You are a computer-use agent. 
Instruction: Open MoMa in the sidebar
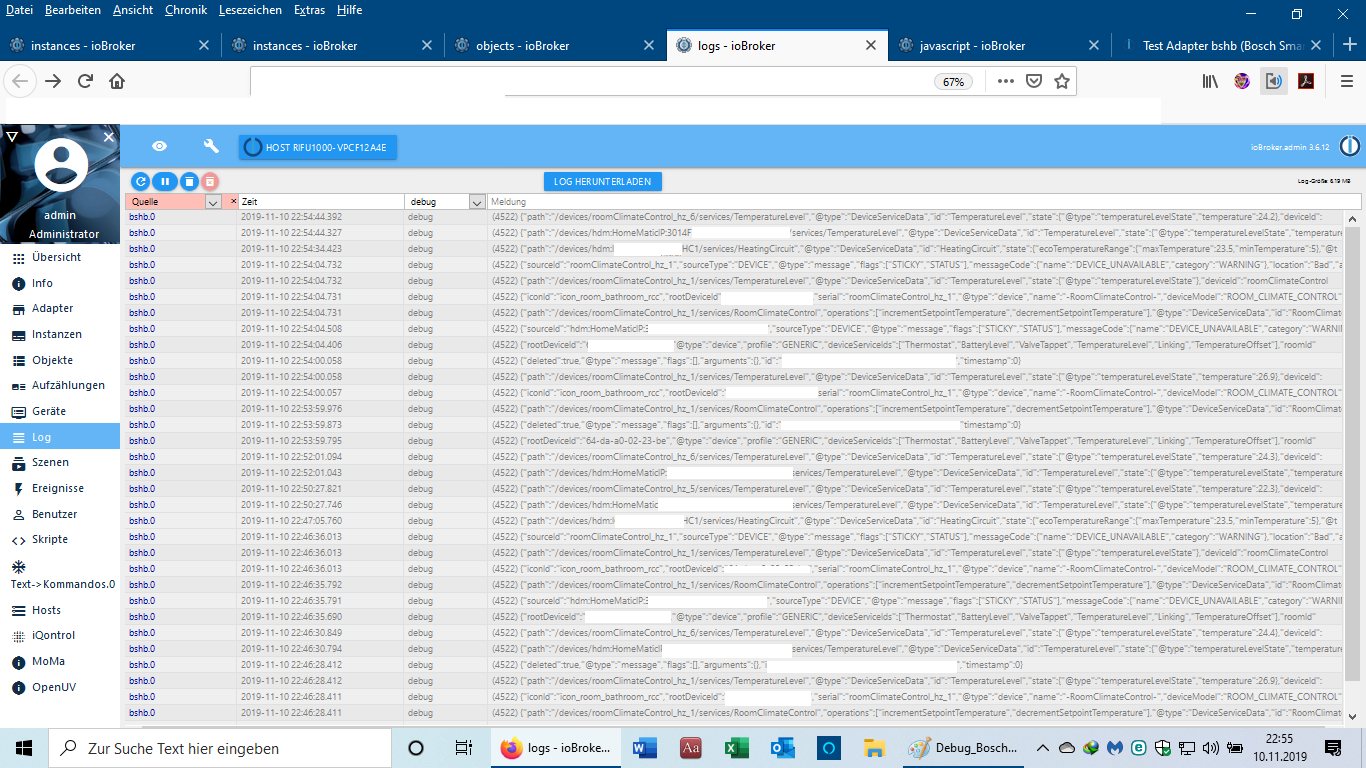(60, 661)
